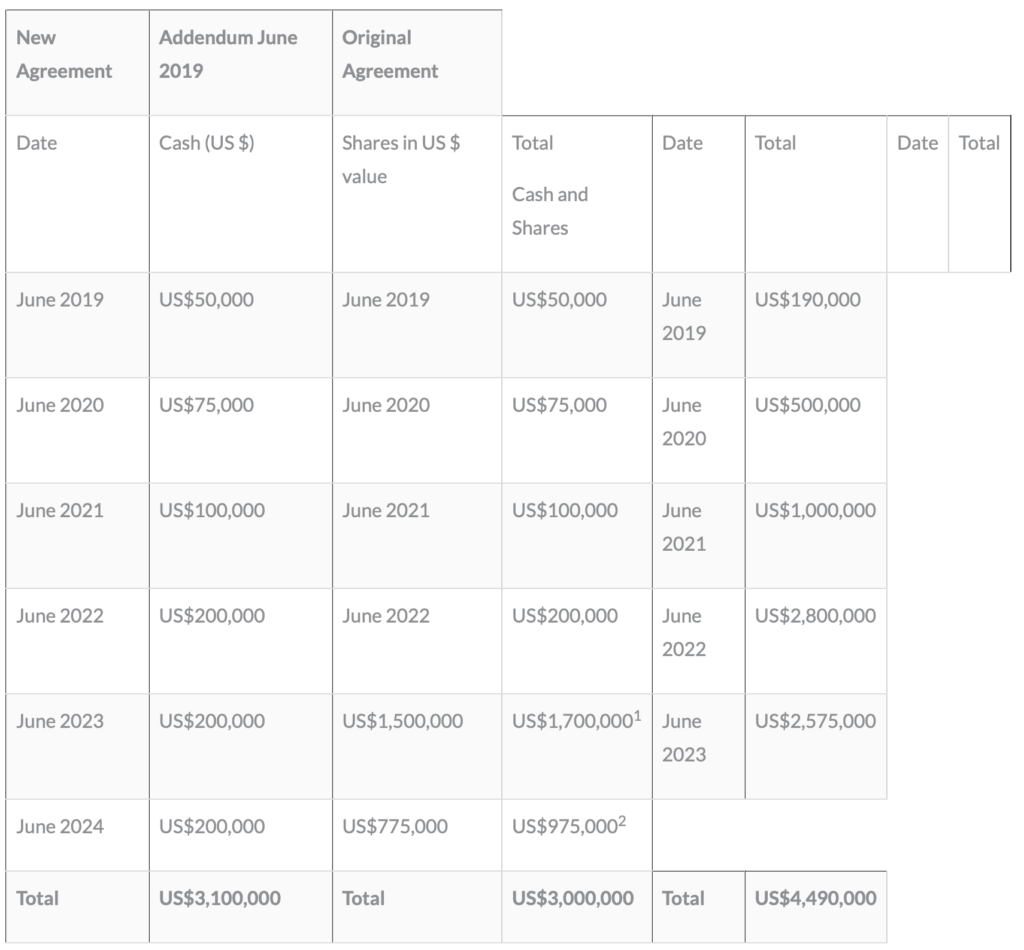Viewport: 1024px width, 950px height.
Task: Click the Shares in US $ value heading
Action: coord(401,159)
